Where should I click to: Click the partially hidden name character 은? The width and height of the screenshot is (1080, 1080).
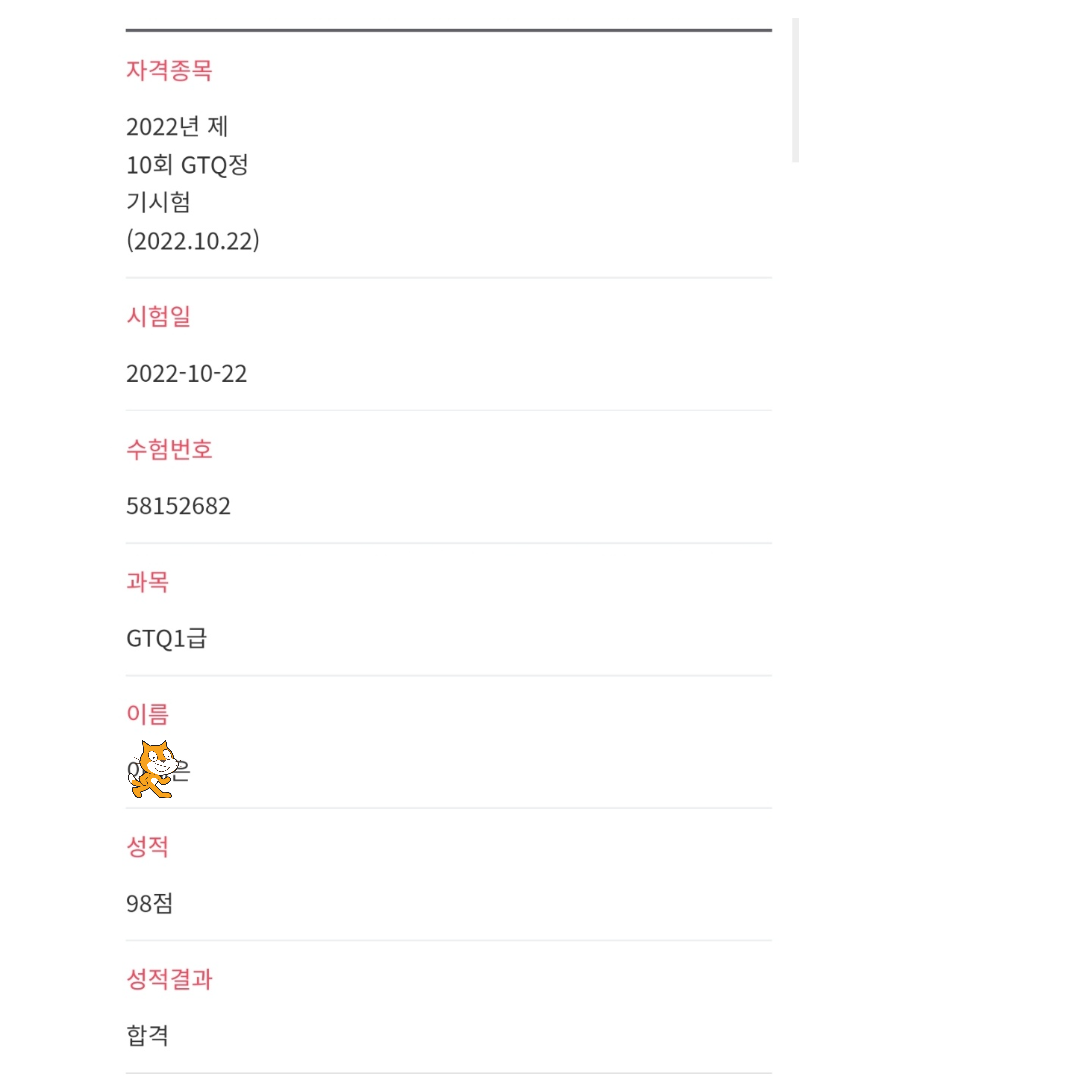[180, 771]
